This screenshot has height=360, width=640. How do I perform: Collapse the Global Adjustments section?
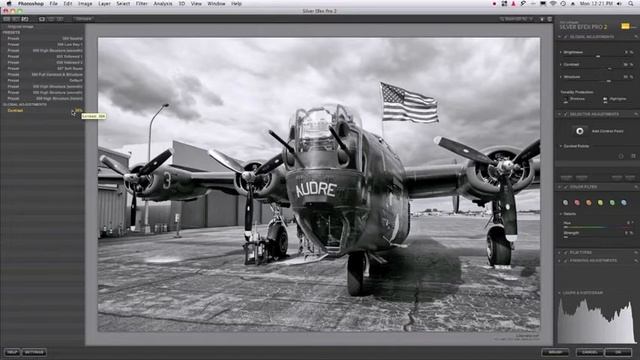(x=560, y=37)
